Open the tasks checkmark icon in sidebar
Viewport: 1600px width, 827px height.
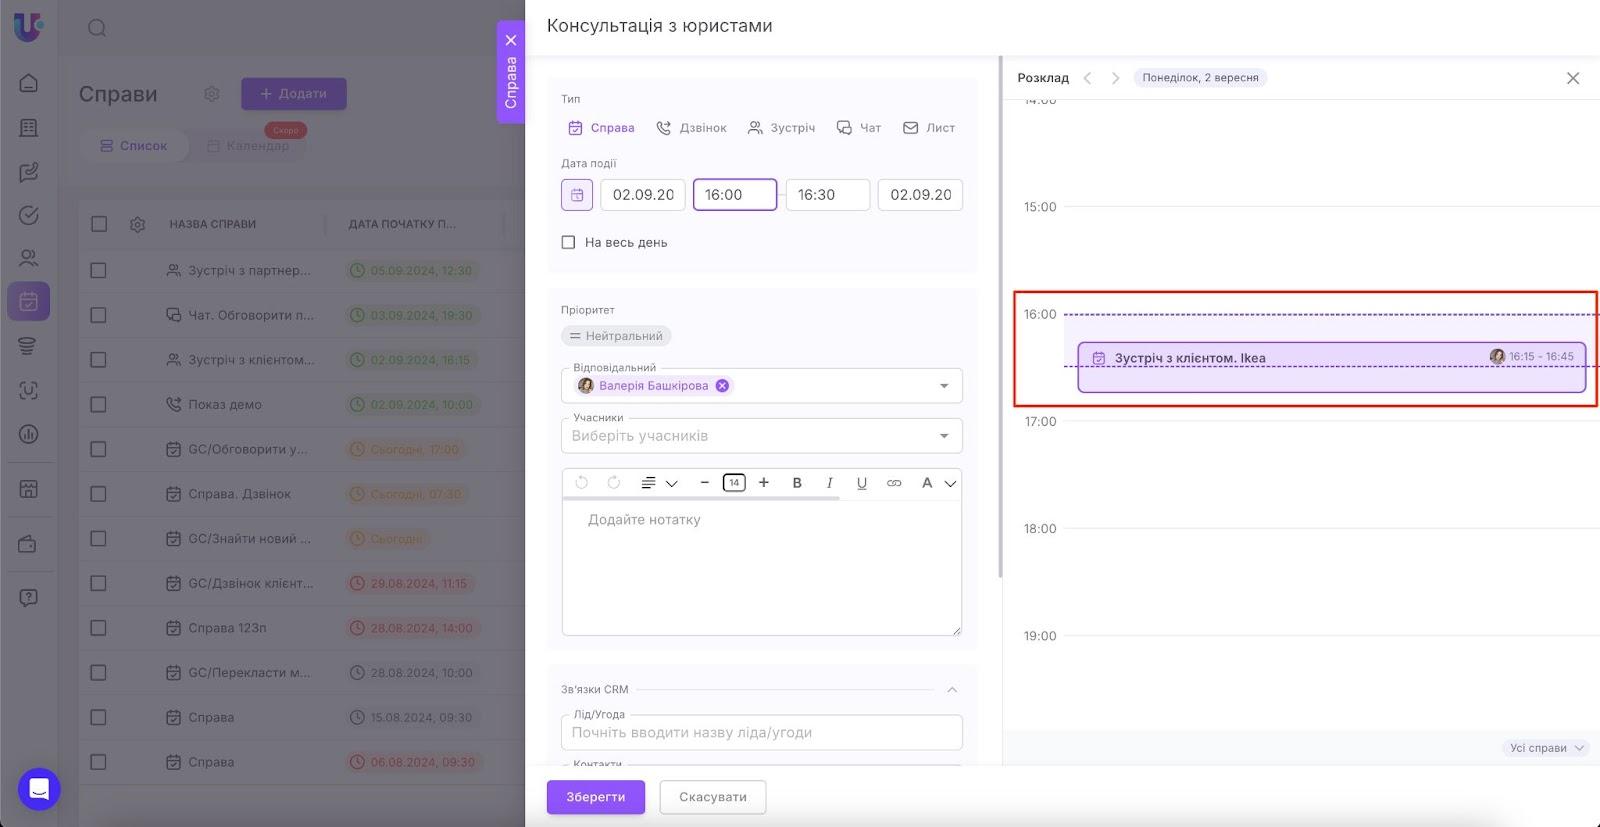(x=29, y=215)
